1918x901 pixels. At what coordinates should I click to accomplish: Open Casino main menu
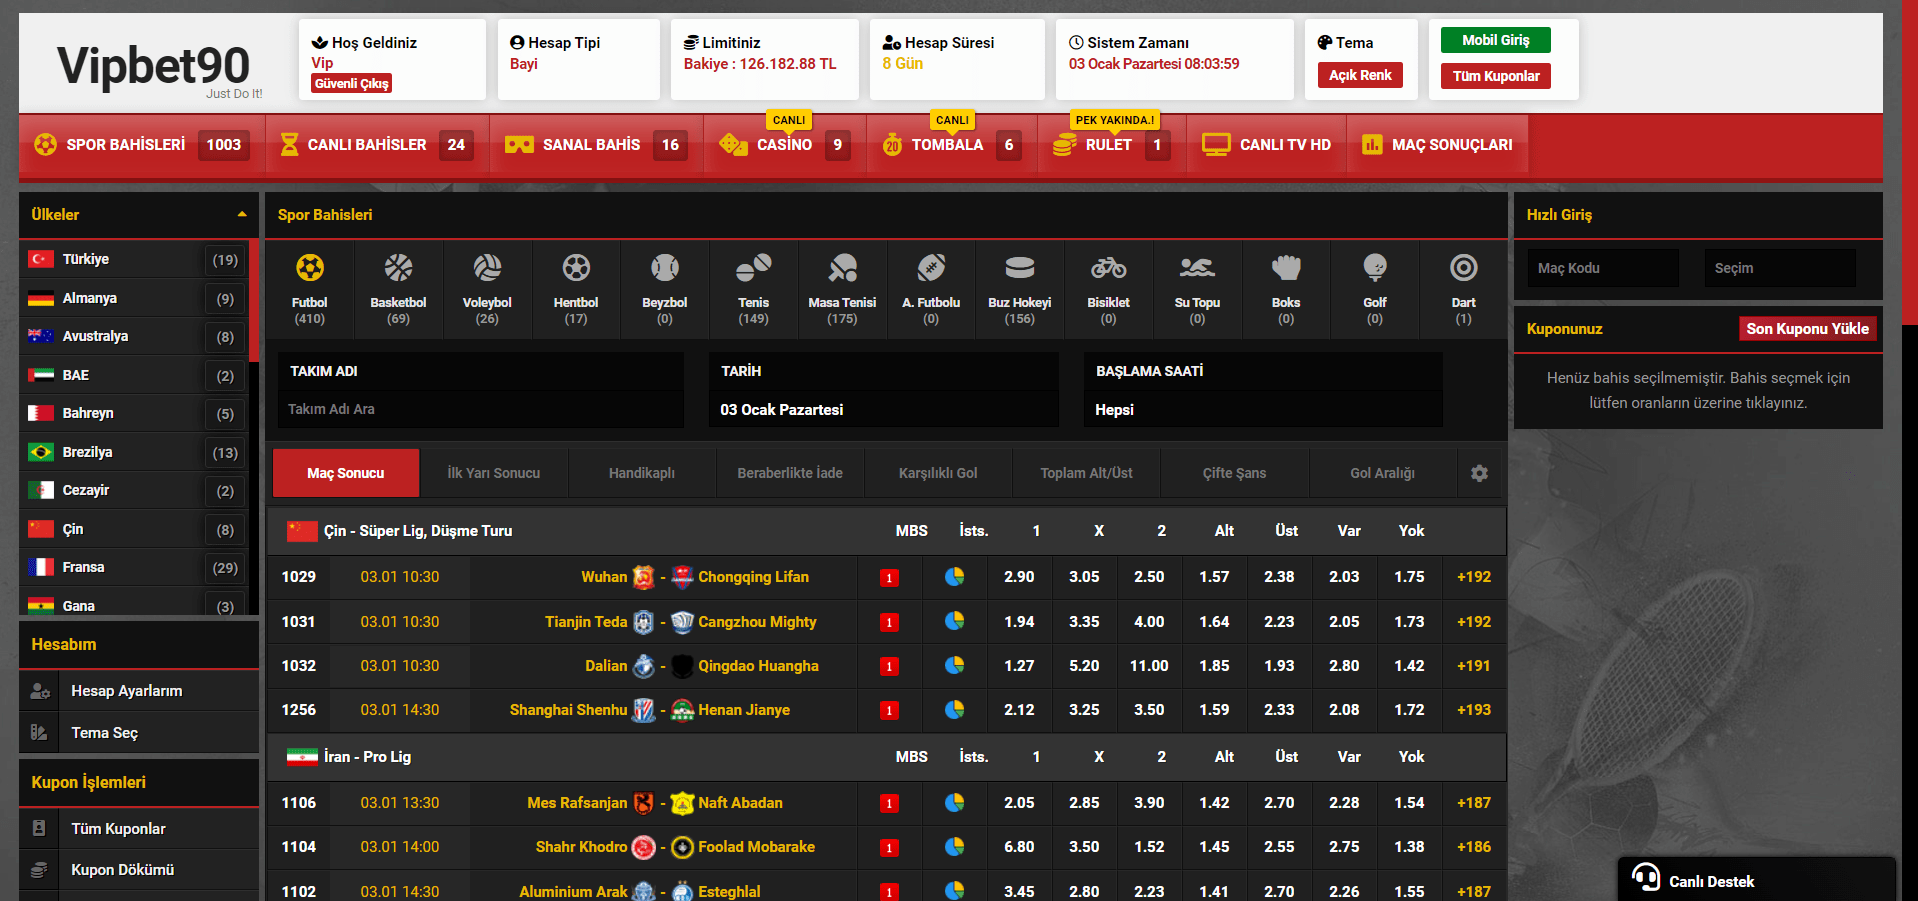[x=785, y=145]
